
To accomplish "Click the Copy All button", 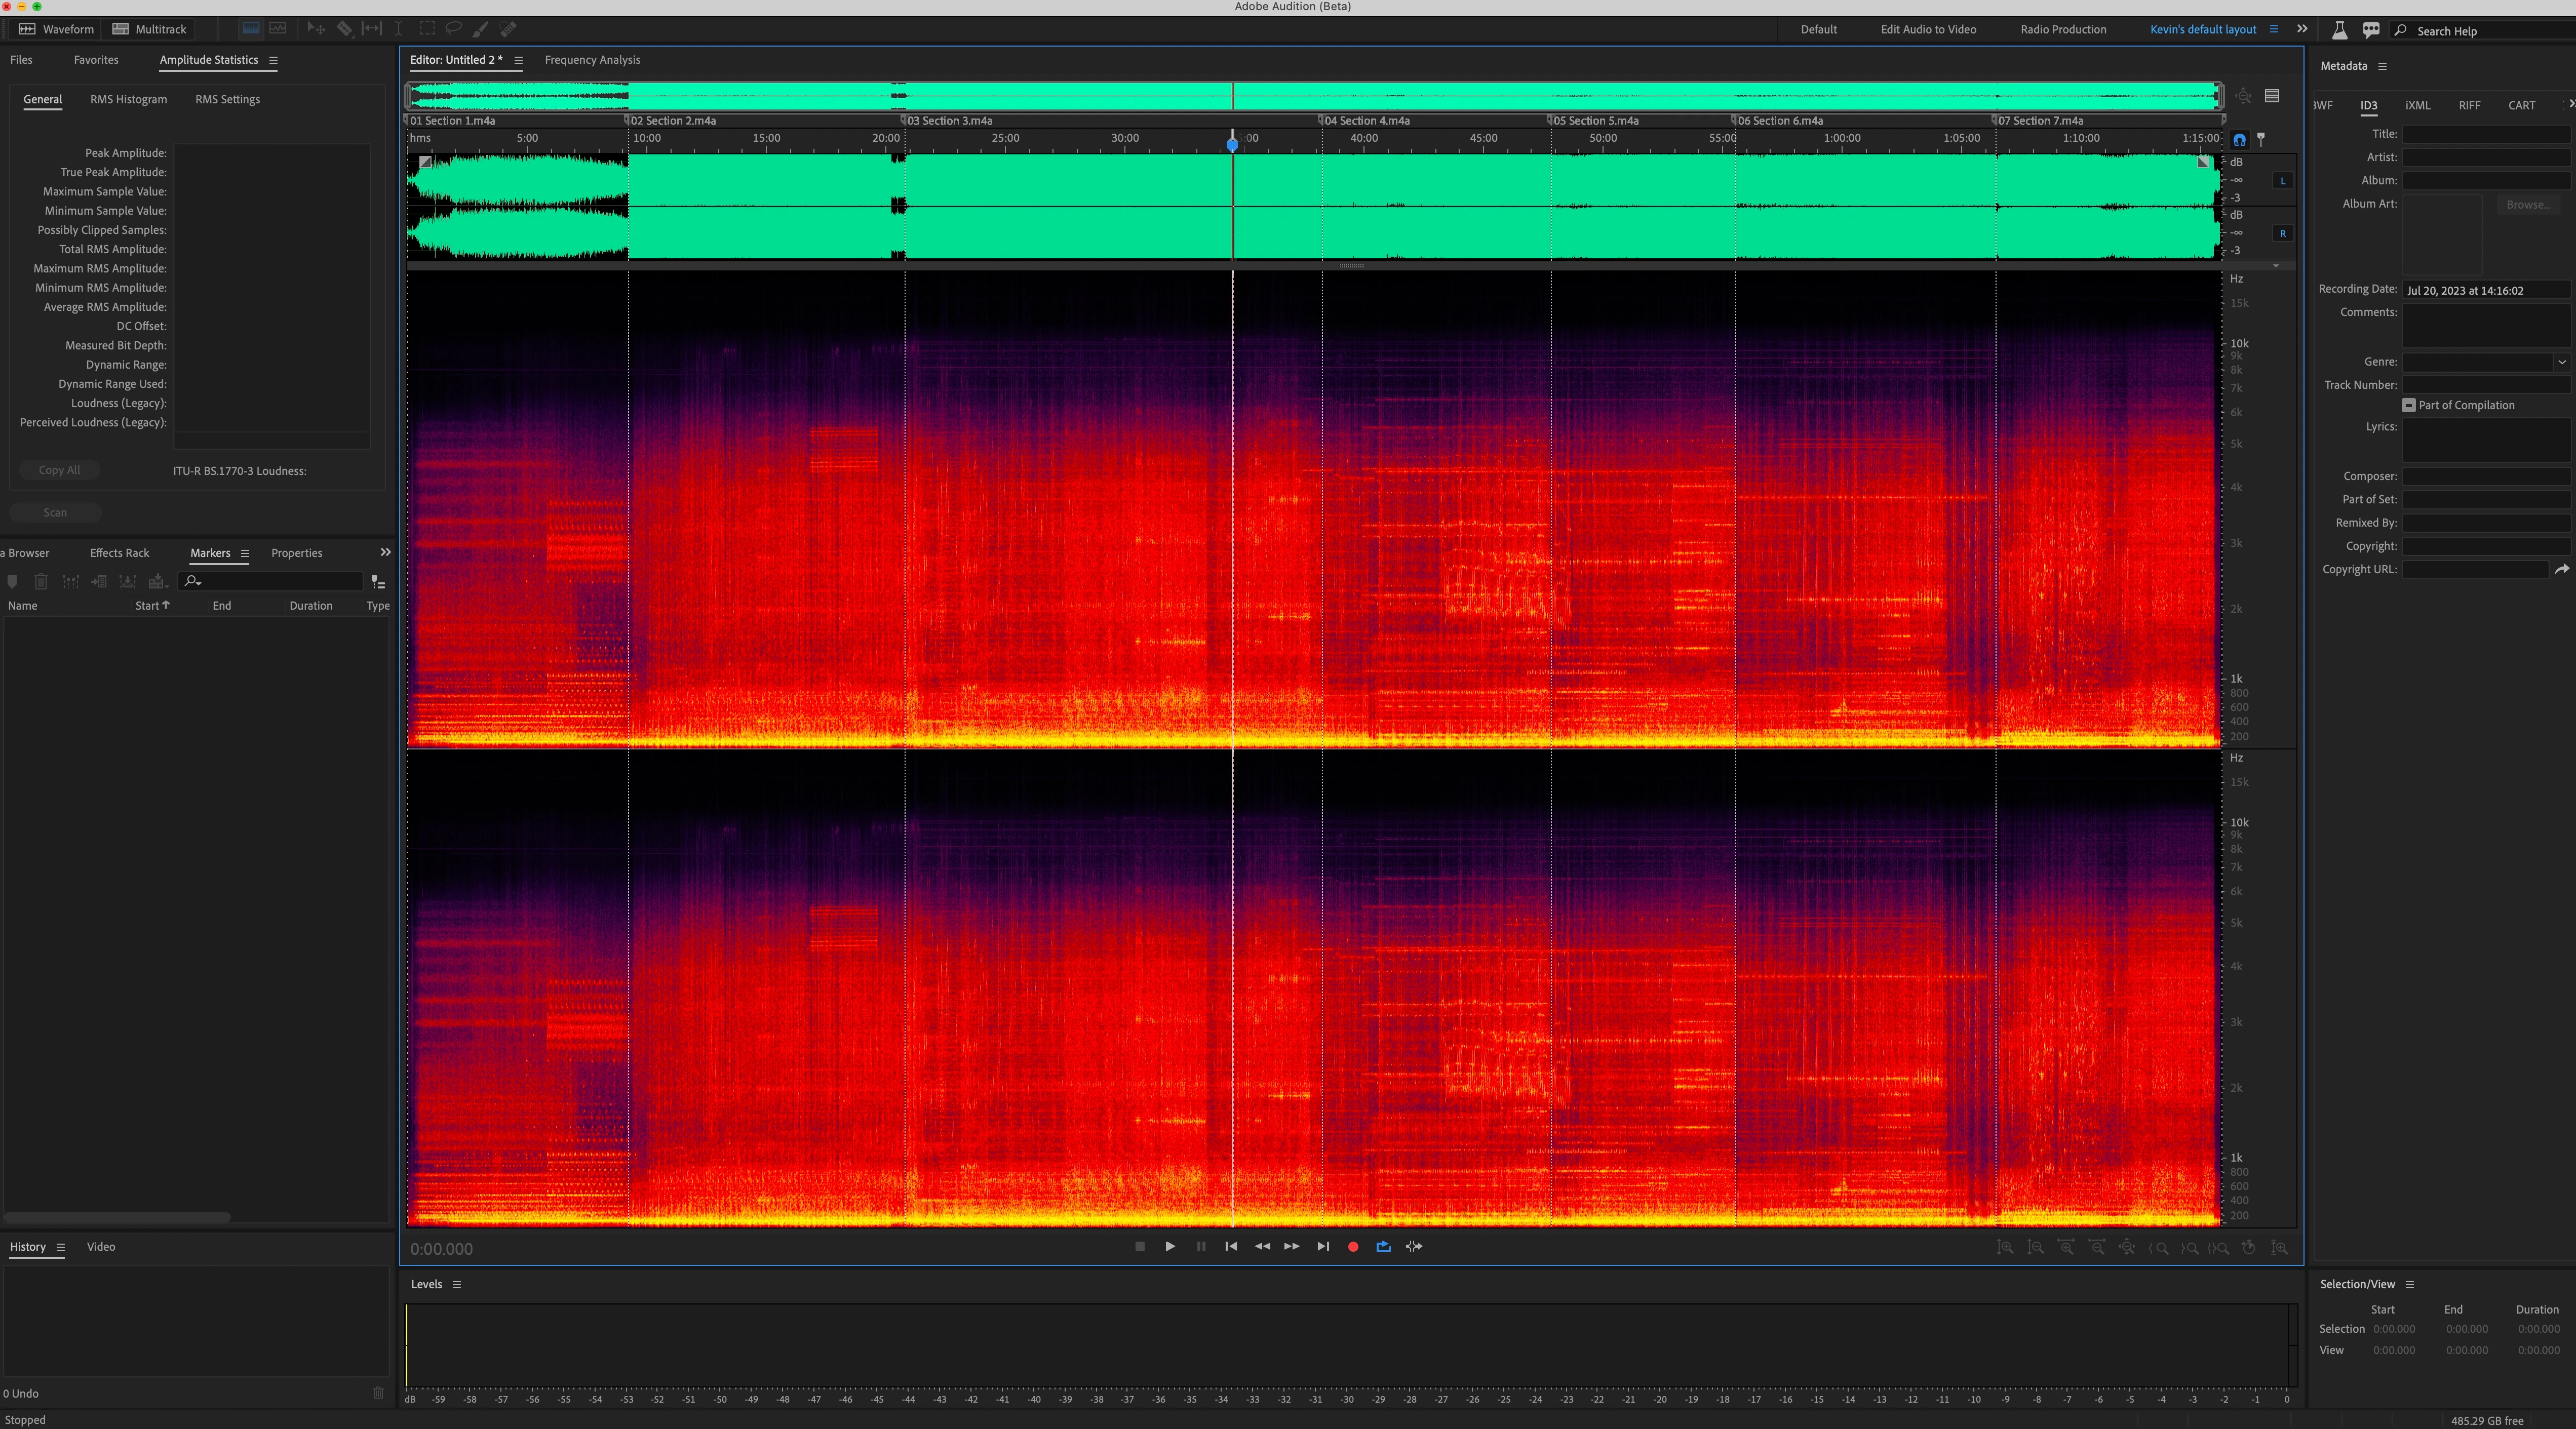I will 59,470.
